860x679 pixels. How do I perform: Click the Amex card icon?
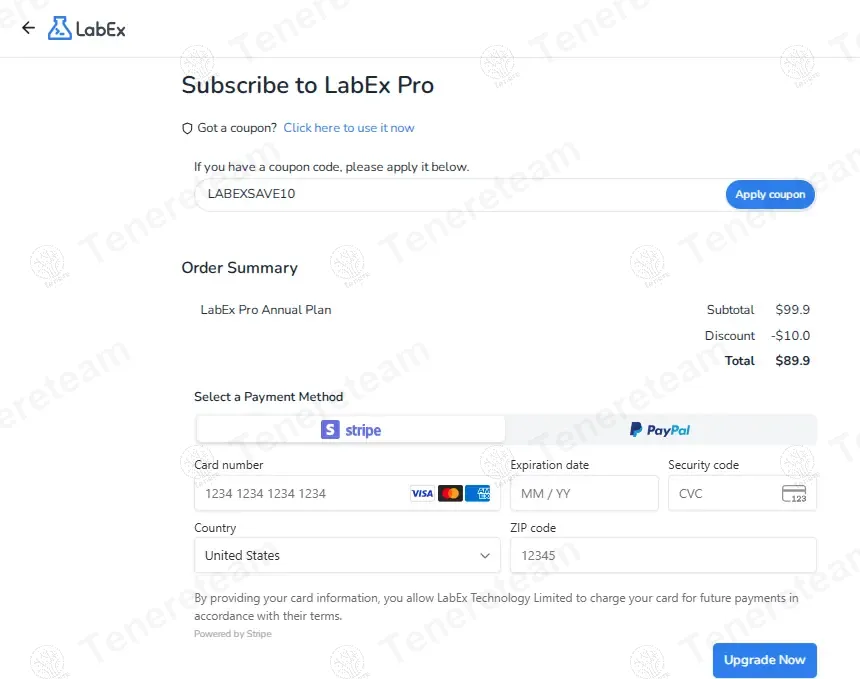477,493
